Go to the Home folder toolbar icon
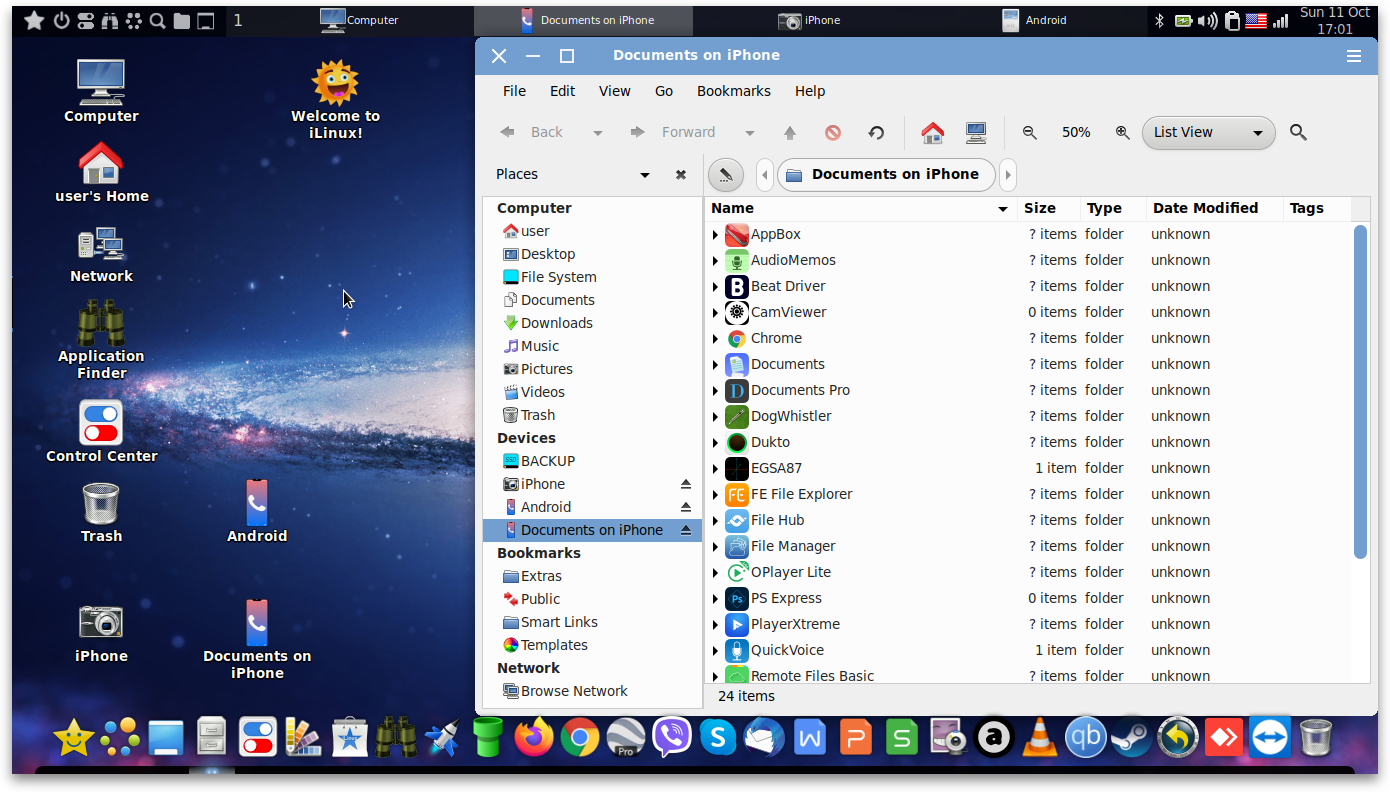This screenshot has width=1390, height=792. click(932, 132)
